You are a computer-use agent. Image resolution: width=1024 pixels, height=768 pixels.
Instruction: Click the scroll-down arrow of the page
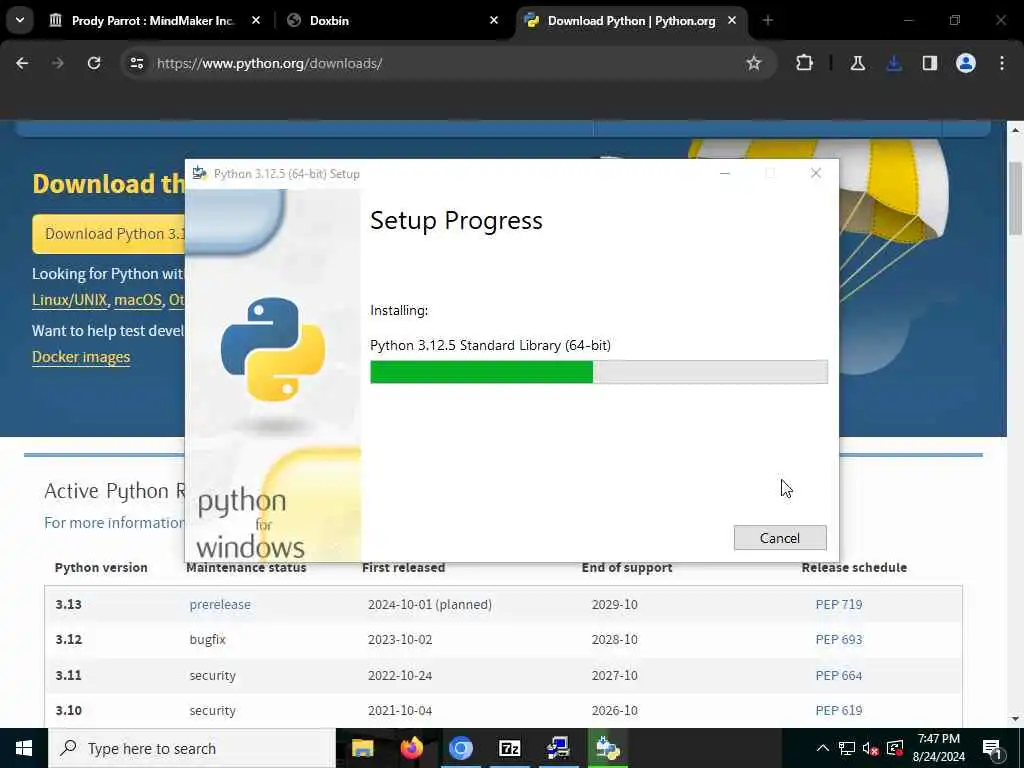pos(1015,719)
